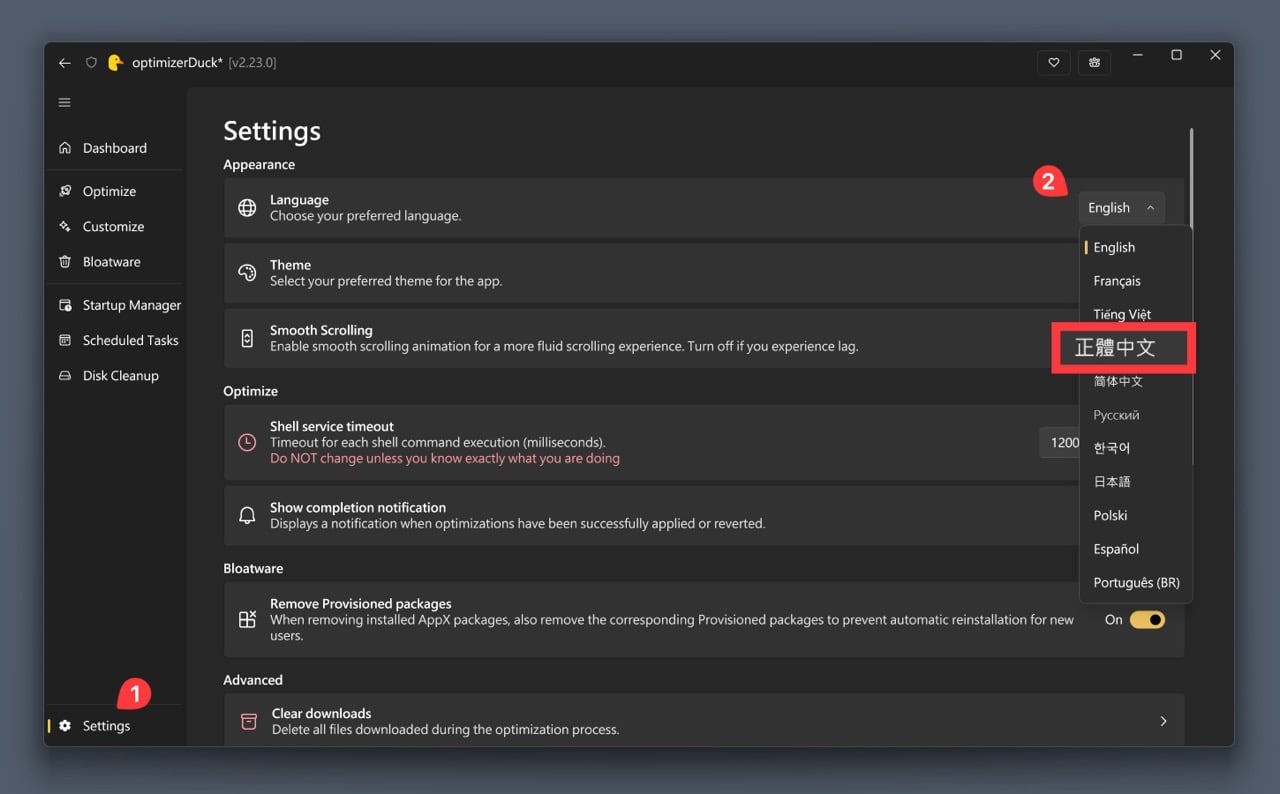1280x794 pixels.
Task: Click the back arrow in the title bar
Action: click(65, 62)
